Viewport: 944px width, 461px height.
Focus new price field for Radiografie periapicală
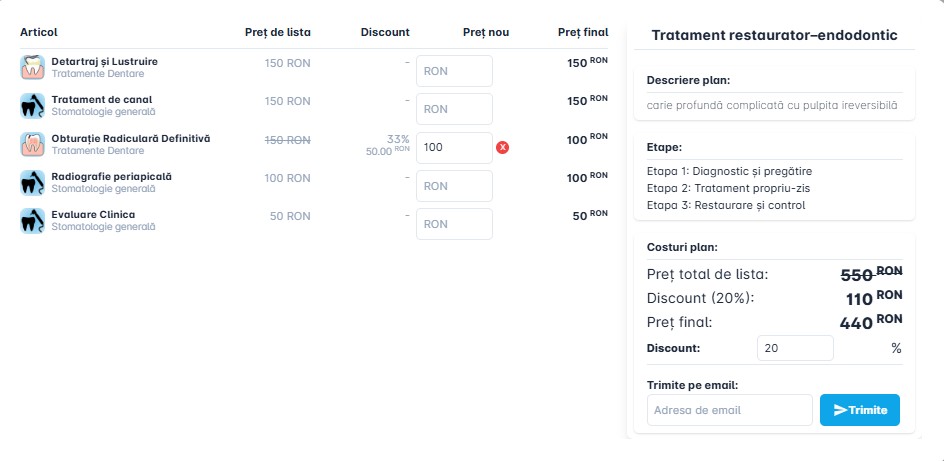point(454,186)
